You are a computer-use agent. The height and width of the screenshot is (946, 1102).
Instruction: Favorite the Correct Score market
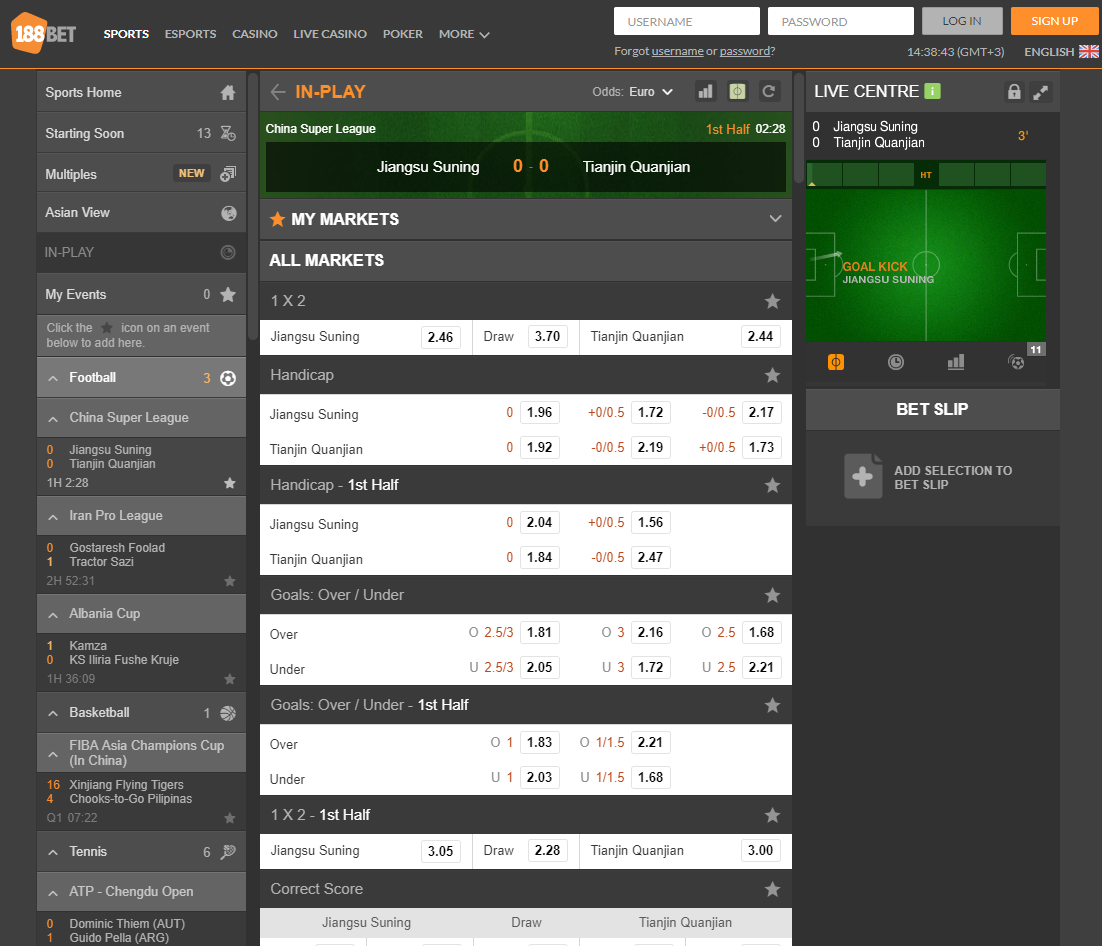pyautogui.click(x=772, y=889)
